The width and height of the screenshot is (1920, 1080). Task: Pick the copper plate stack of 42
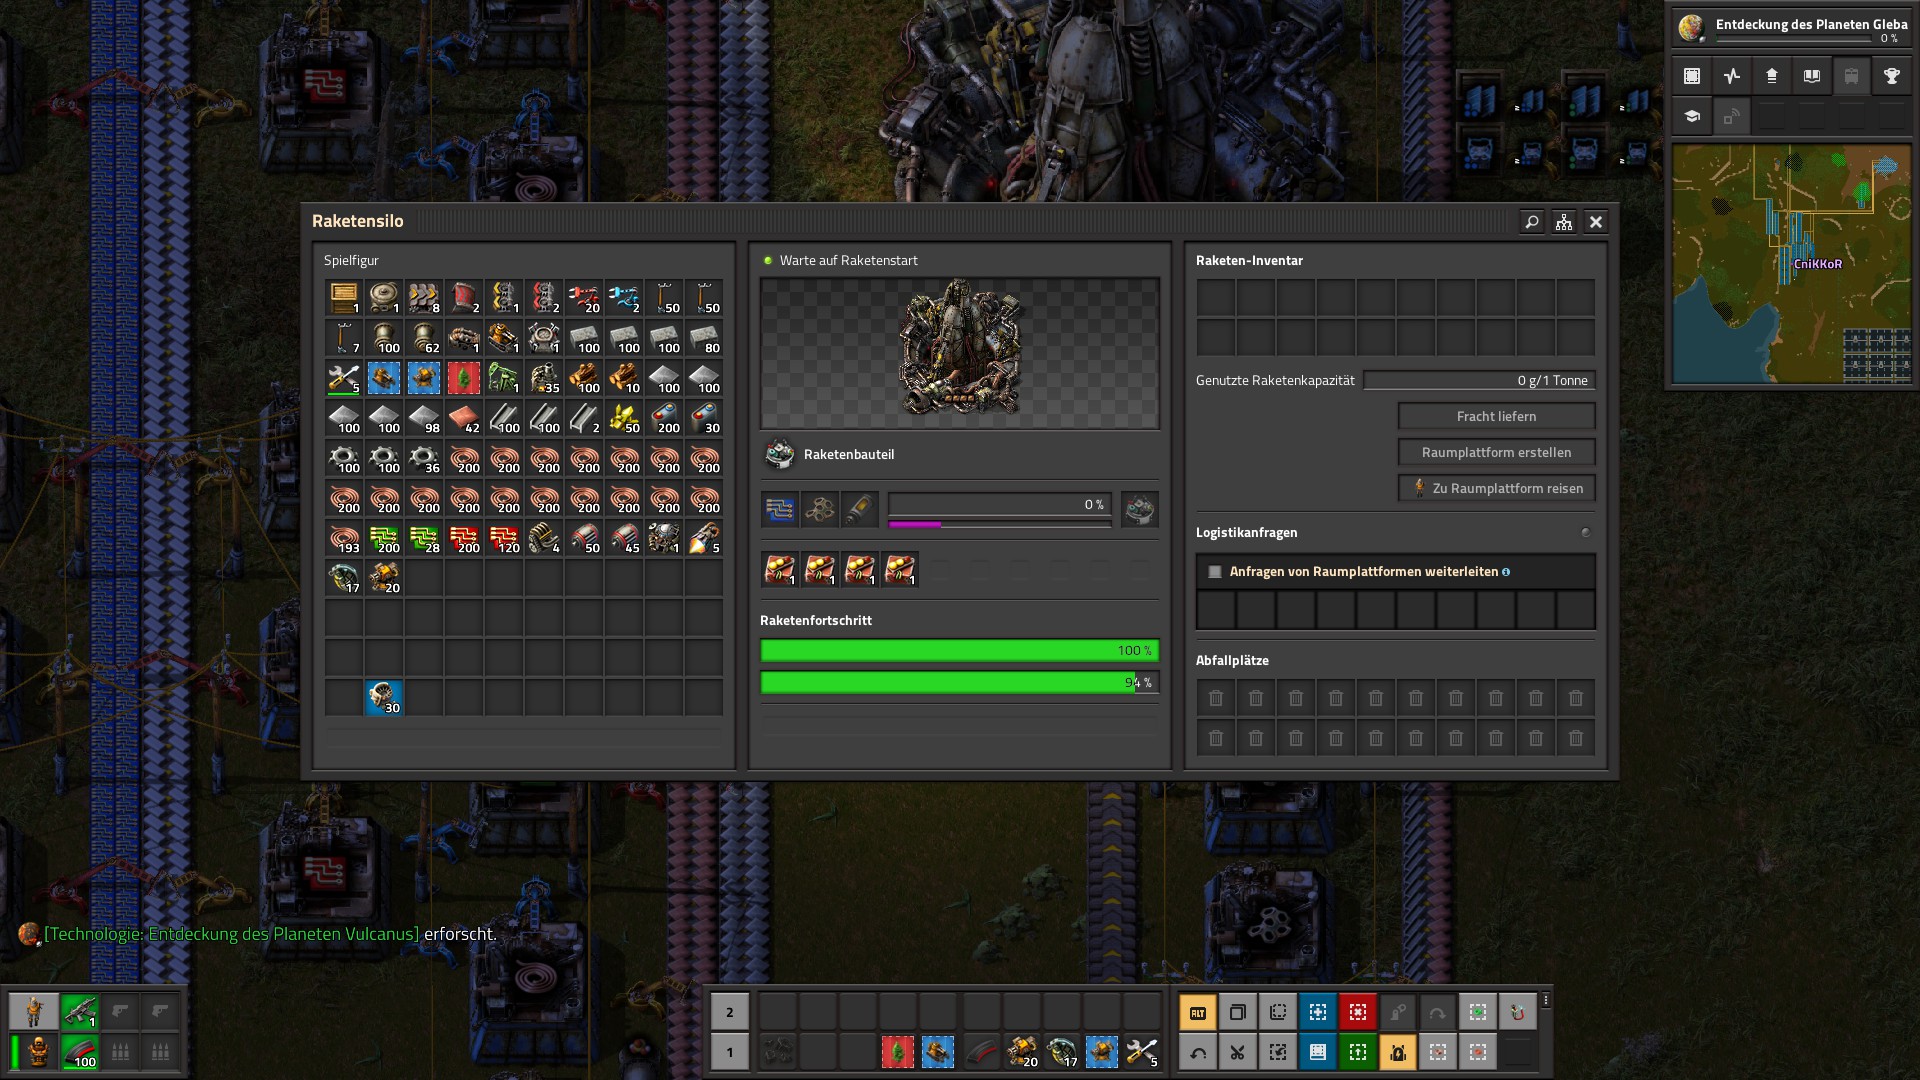pyautogui.click(x=463, y=417)
